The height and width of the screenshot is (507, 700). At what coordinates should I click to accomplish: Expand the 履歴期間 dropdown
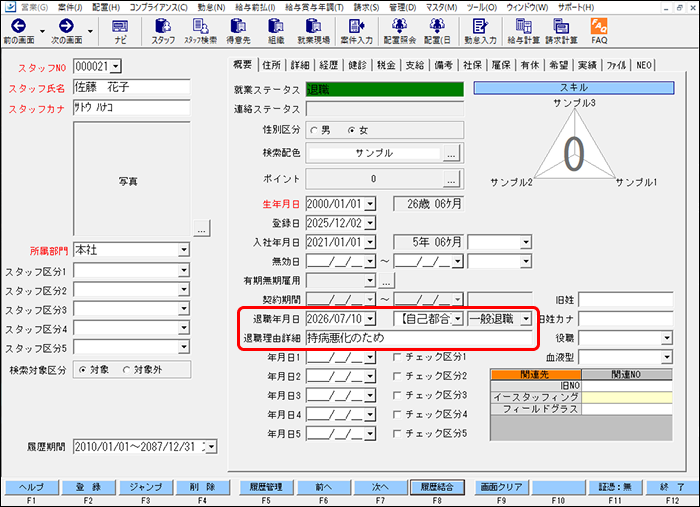tap(212, 446)
